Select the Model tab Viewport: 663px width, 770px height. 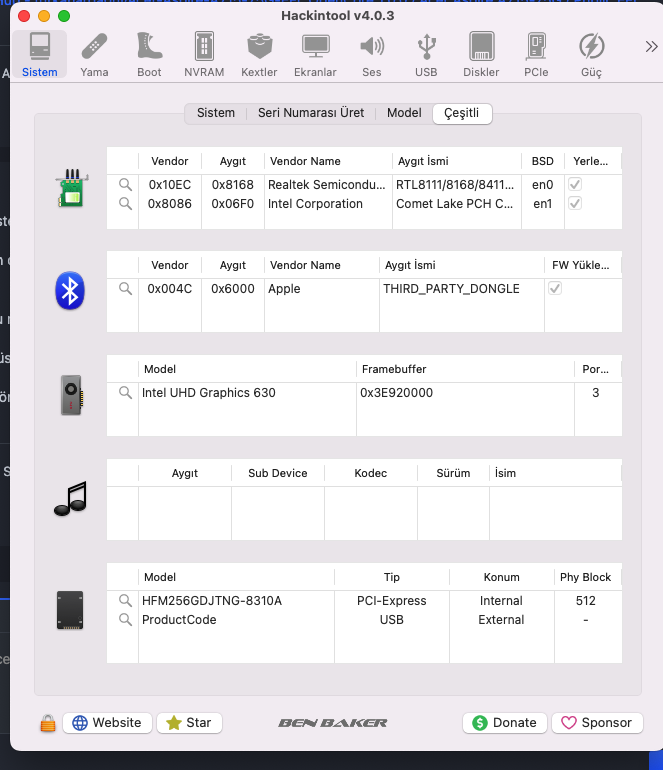click(x=404, y=114)
